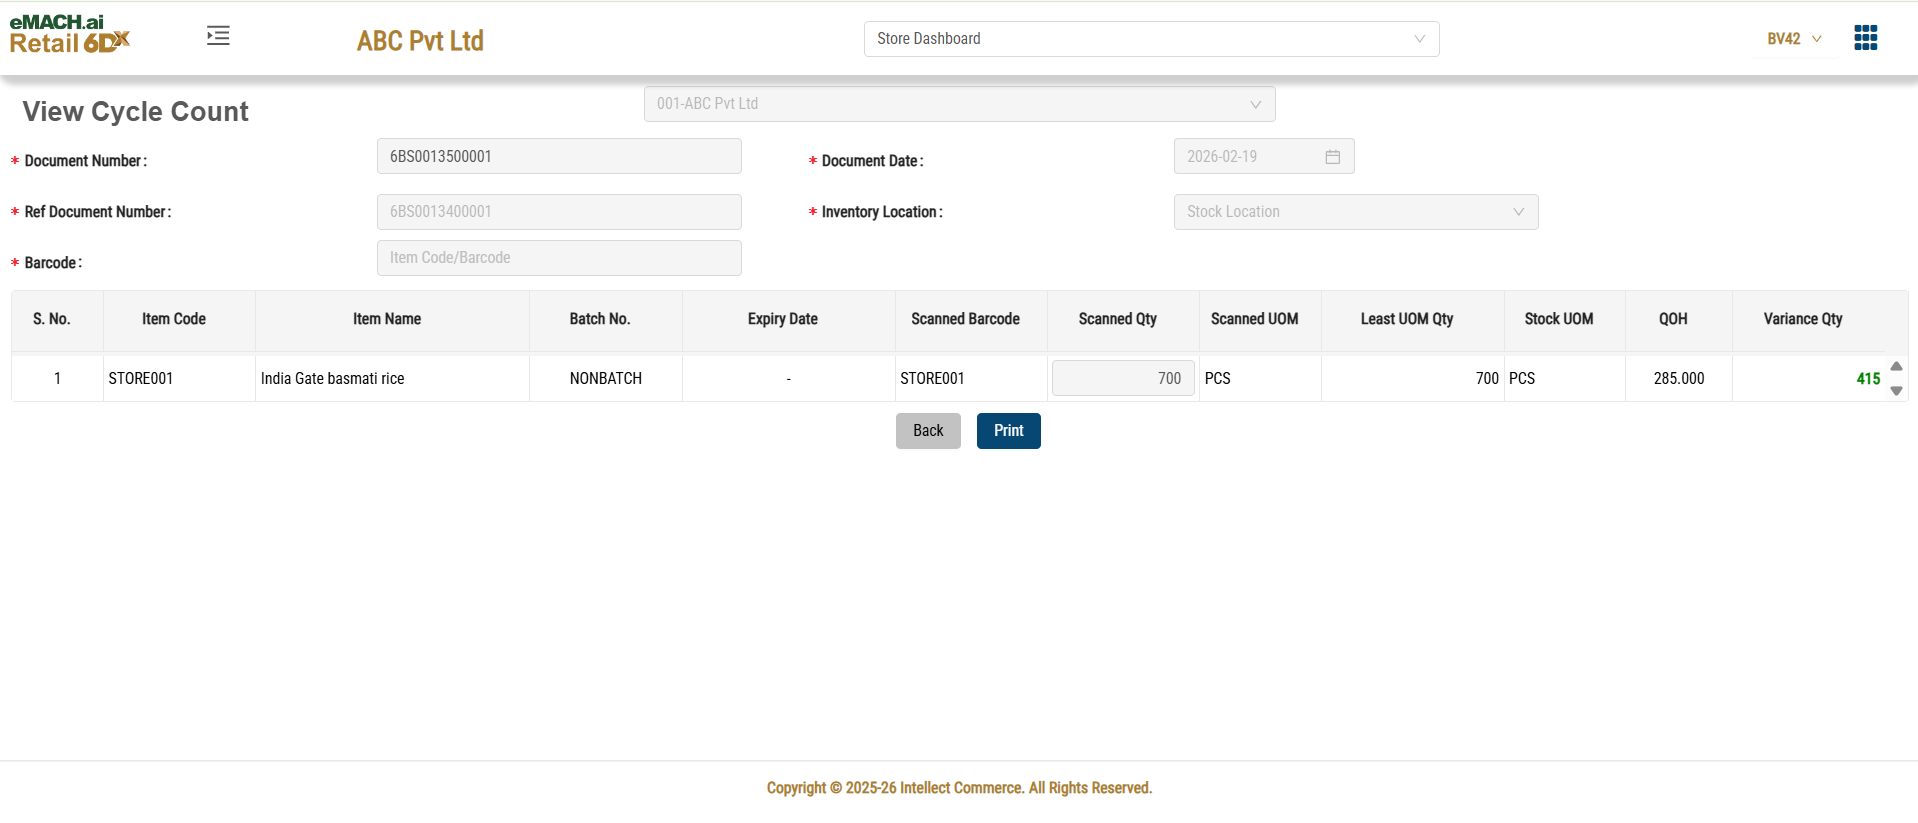Click the Ref Document Number field

coord(559,212)
